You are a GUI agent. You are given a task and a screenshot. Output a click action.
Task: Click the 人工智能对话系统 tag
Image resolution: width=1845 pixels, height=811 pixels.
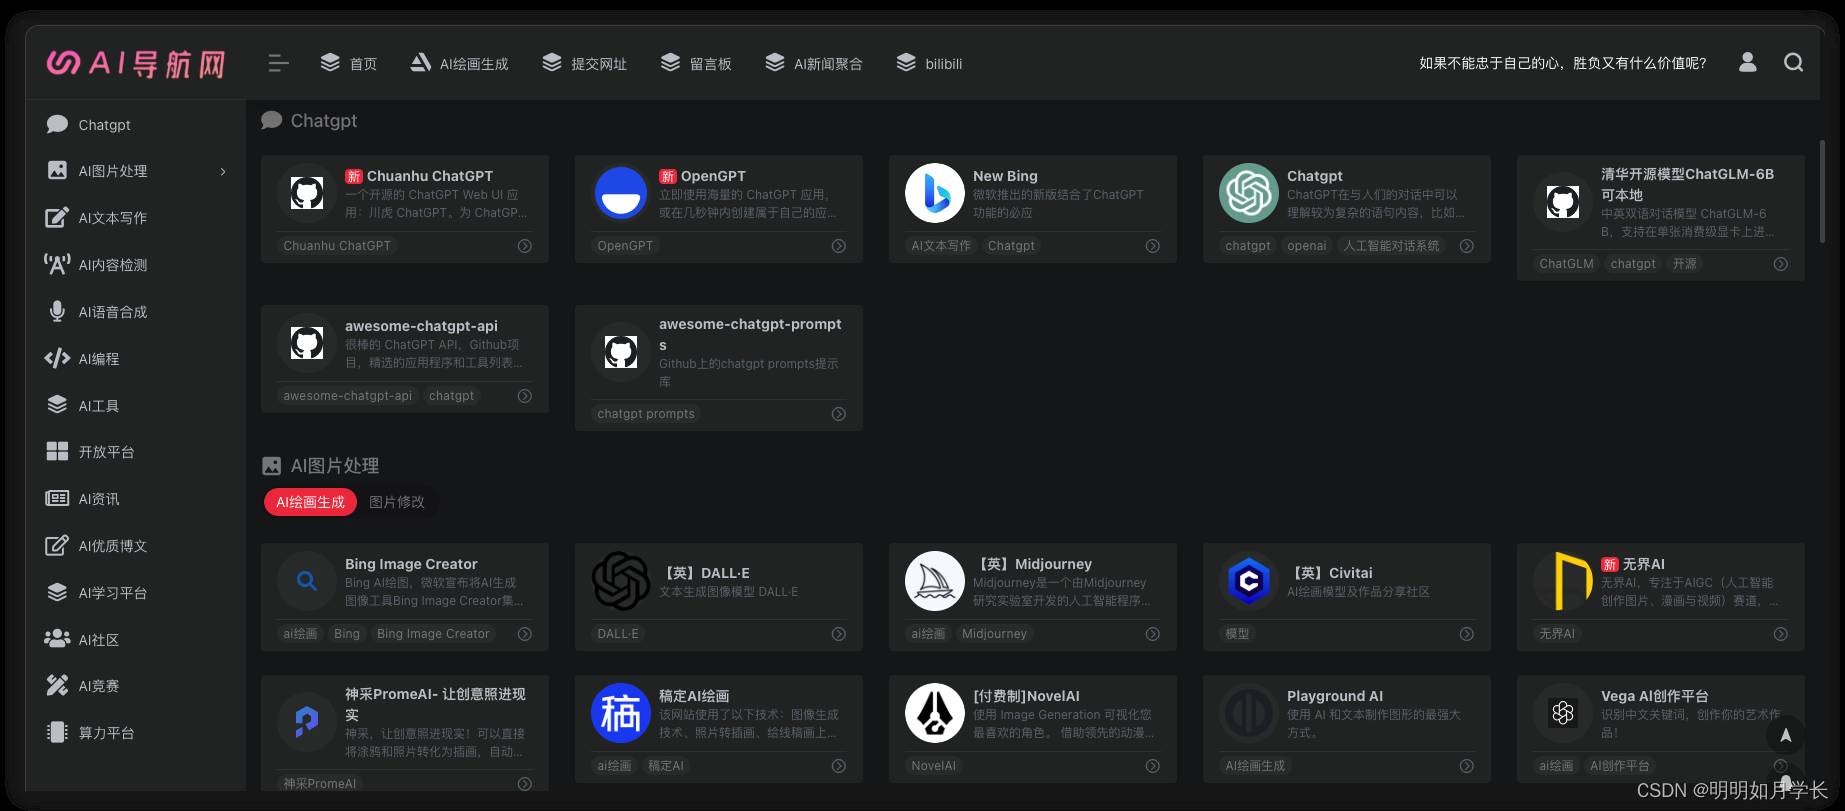pos(1391,246)
